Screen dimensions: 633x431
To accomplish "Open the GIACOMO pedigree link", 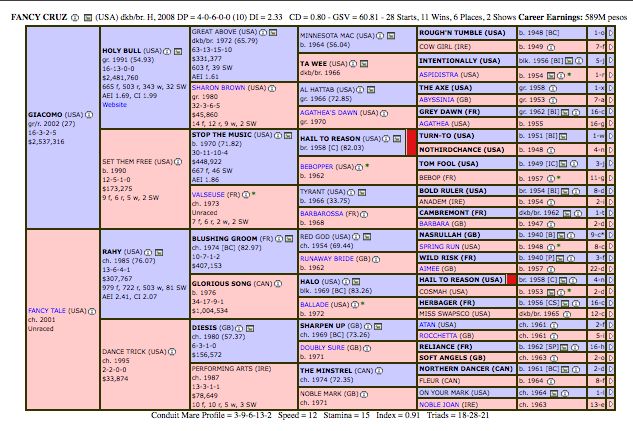I will (x=45, y=115).
